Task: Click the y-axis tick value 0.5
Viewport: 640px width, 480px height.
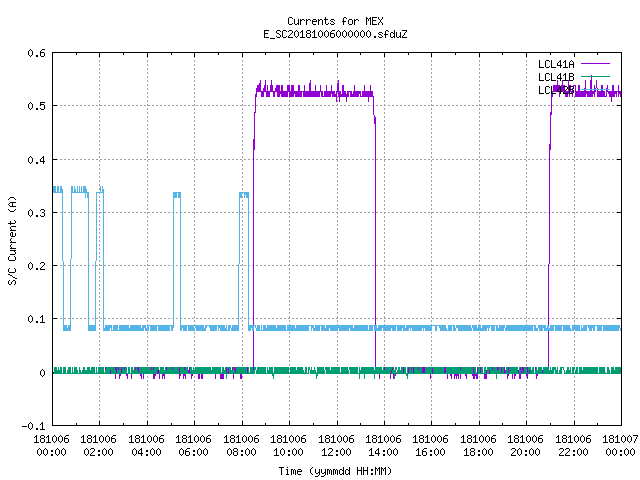Action: (x=36, y=106)
